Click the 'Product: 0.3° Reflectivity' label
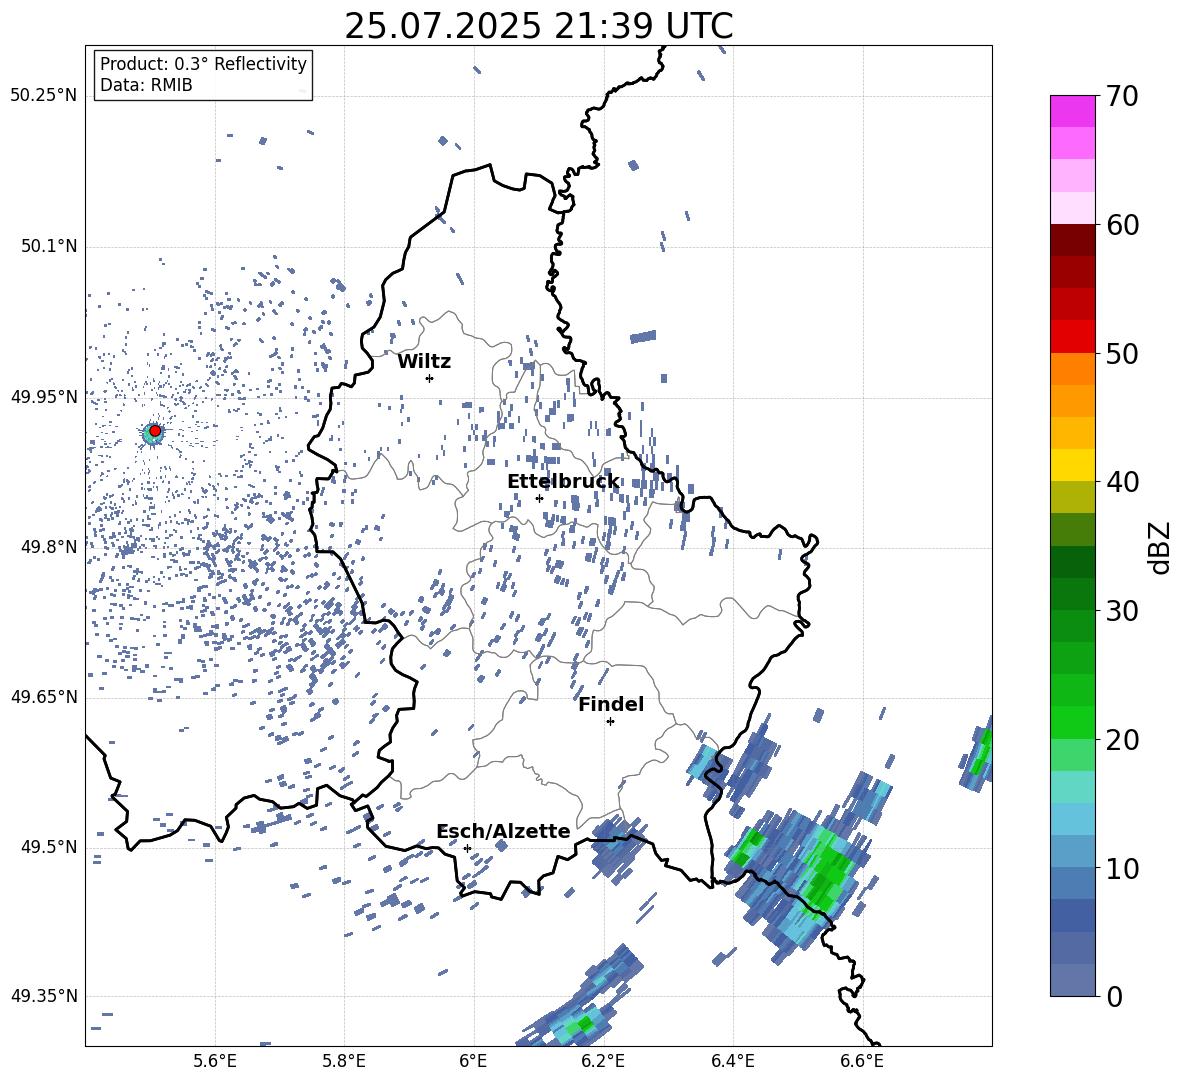The height and width of the screenshot is (1081, 1184). pos(203,63)
